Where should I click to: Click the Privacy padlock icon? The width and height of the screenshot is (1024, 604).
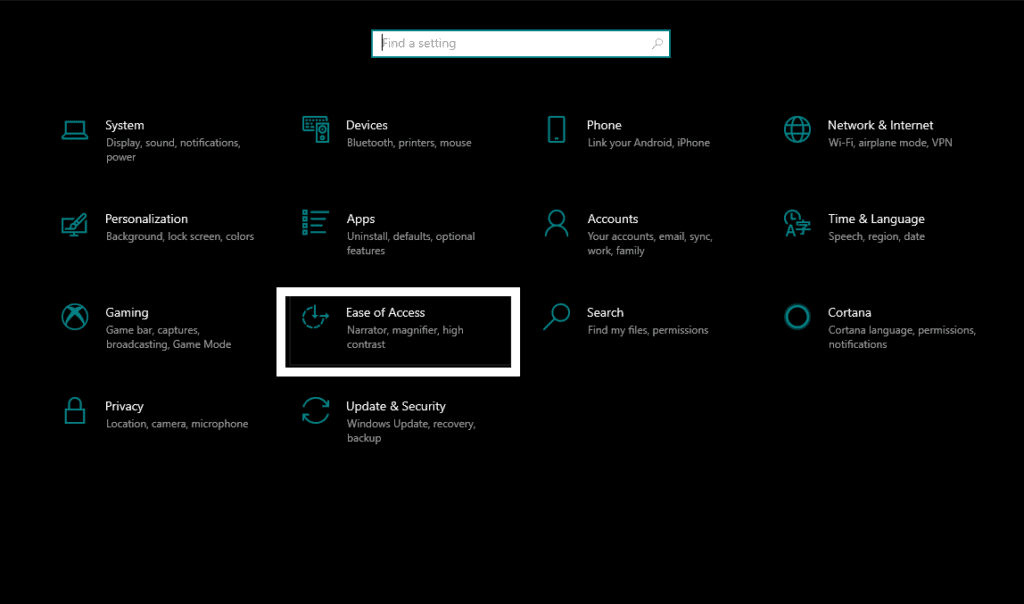pos(75,410)
